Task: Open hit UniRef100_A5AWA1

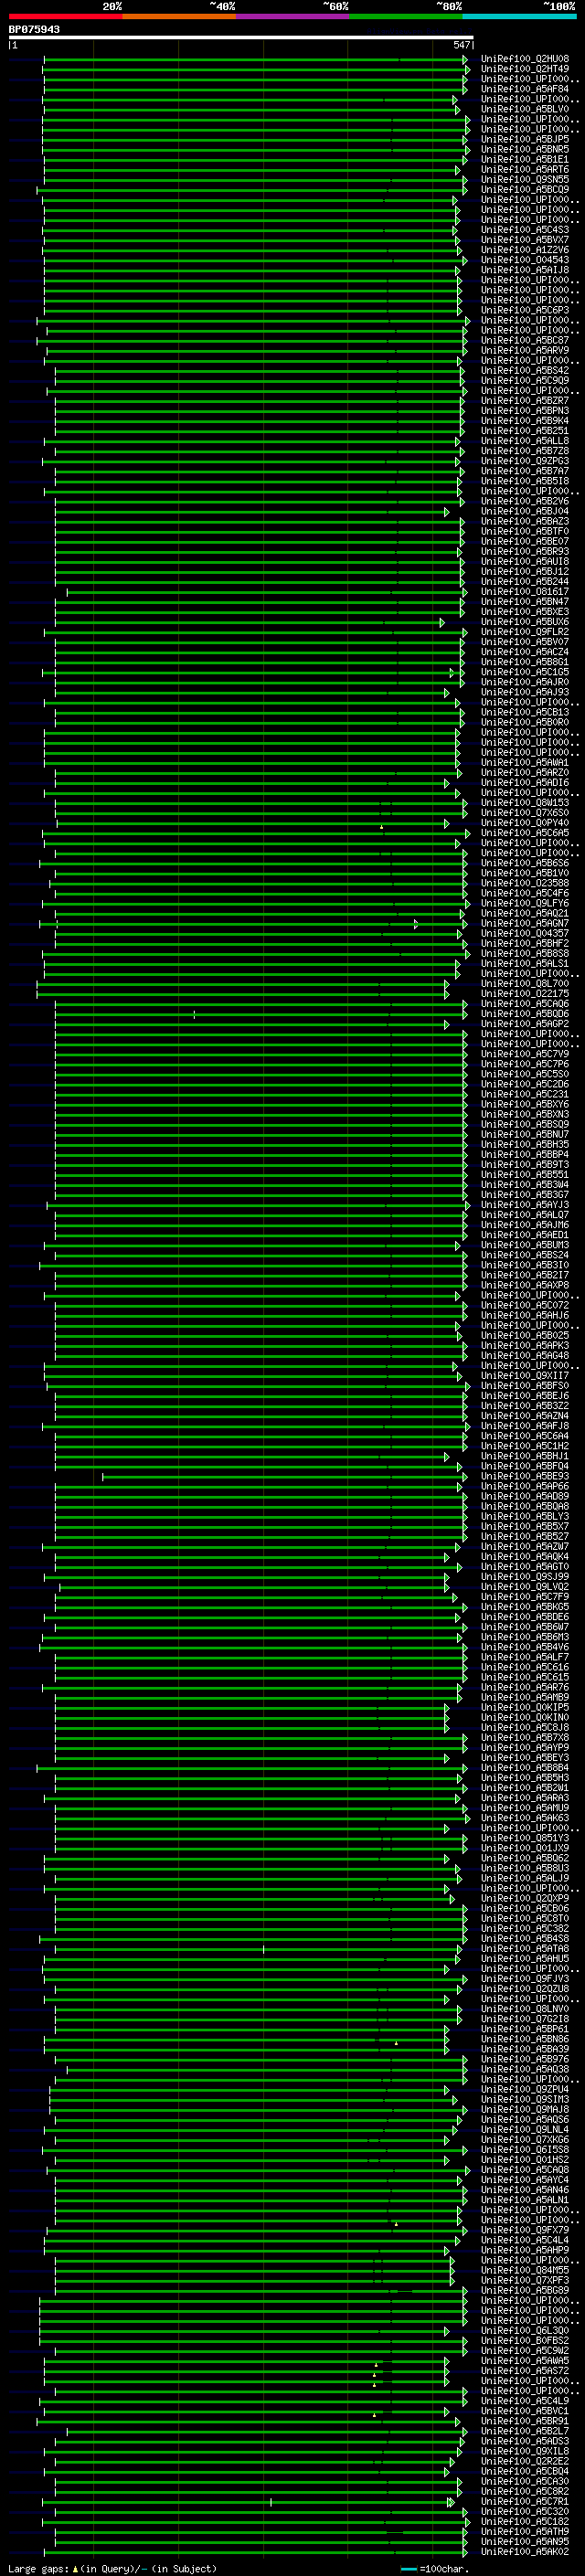Action: point(525,763)
